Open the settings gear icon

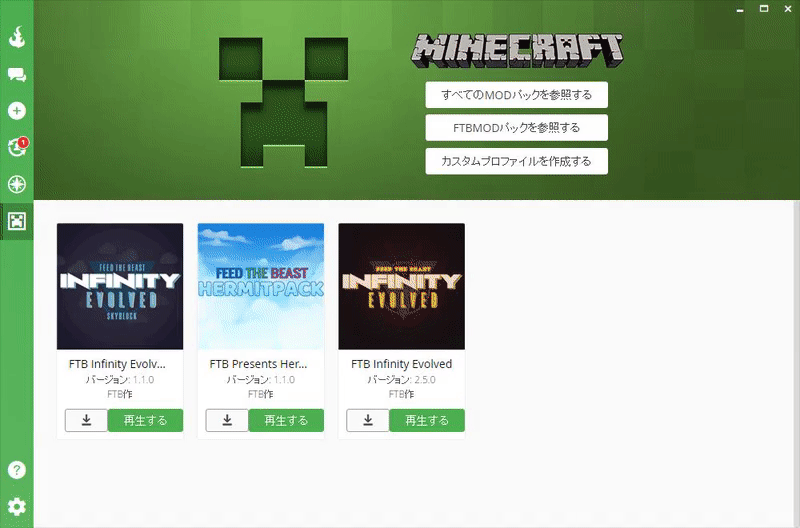point(17,507)
